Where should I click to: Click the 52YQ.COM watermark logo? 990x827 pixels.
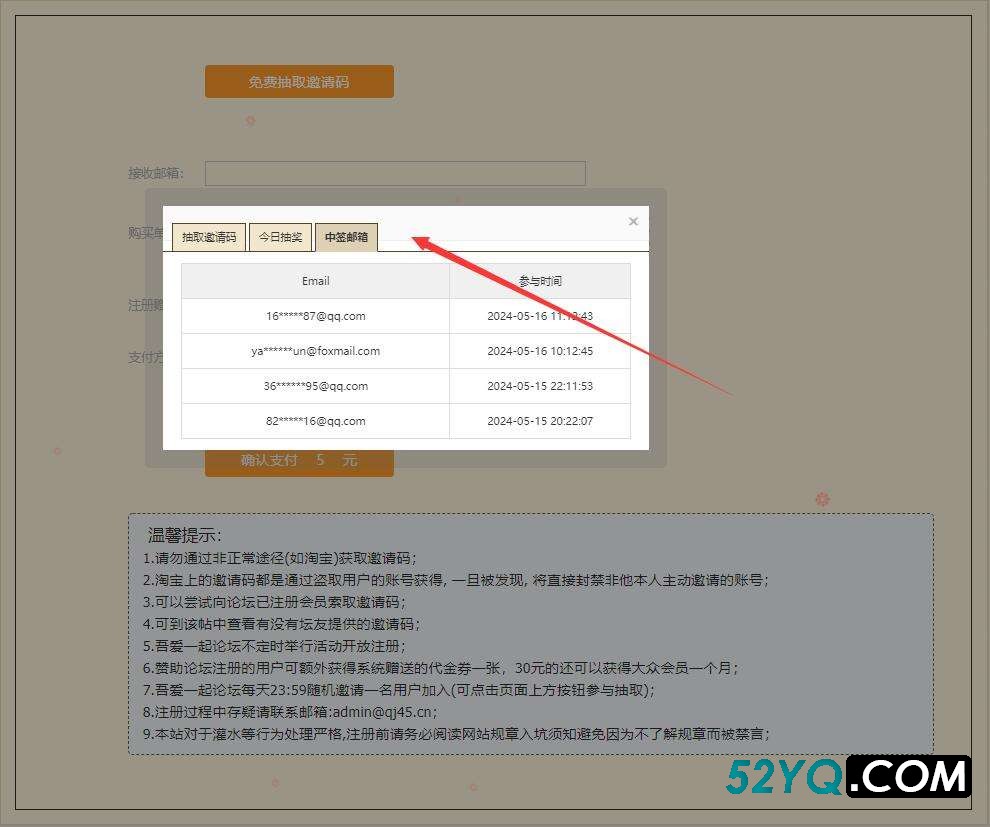(x=848, y=777)
